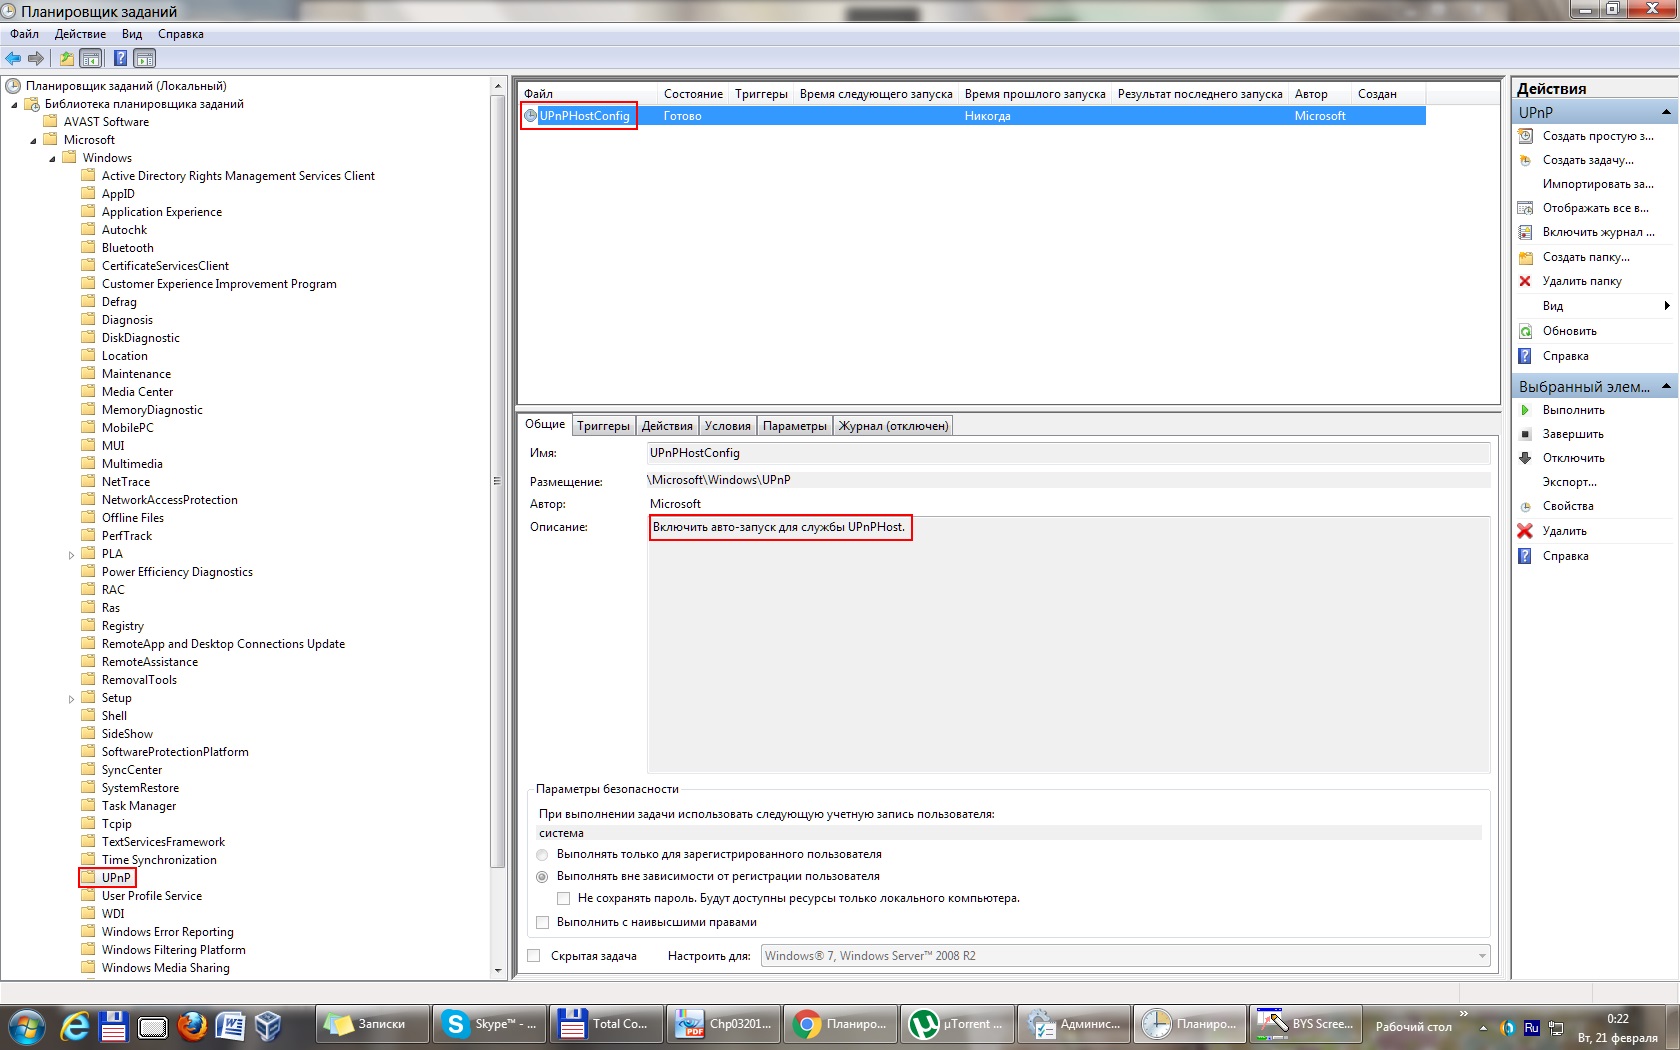
Task: Select the AVAST Software folder
Action: tap(106, 122)
